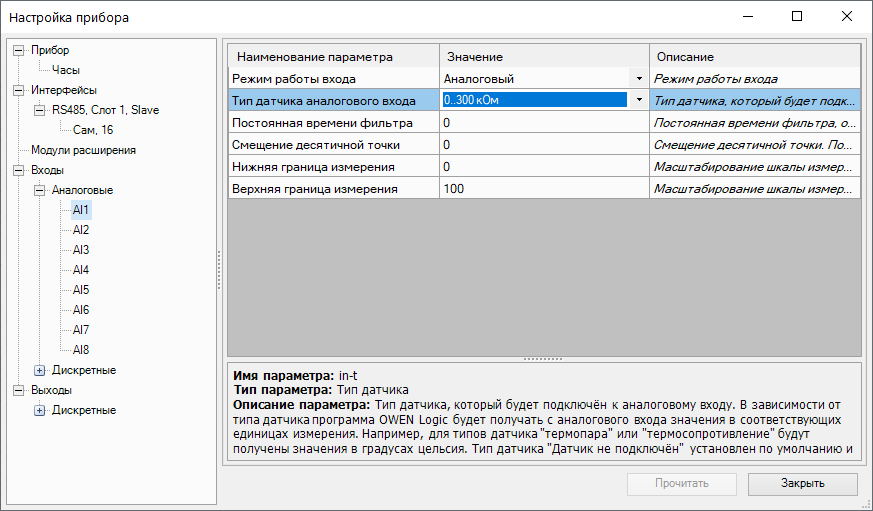Select analog input AI2
873x511 pixels.
pos(81,230)
